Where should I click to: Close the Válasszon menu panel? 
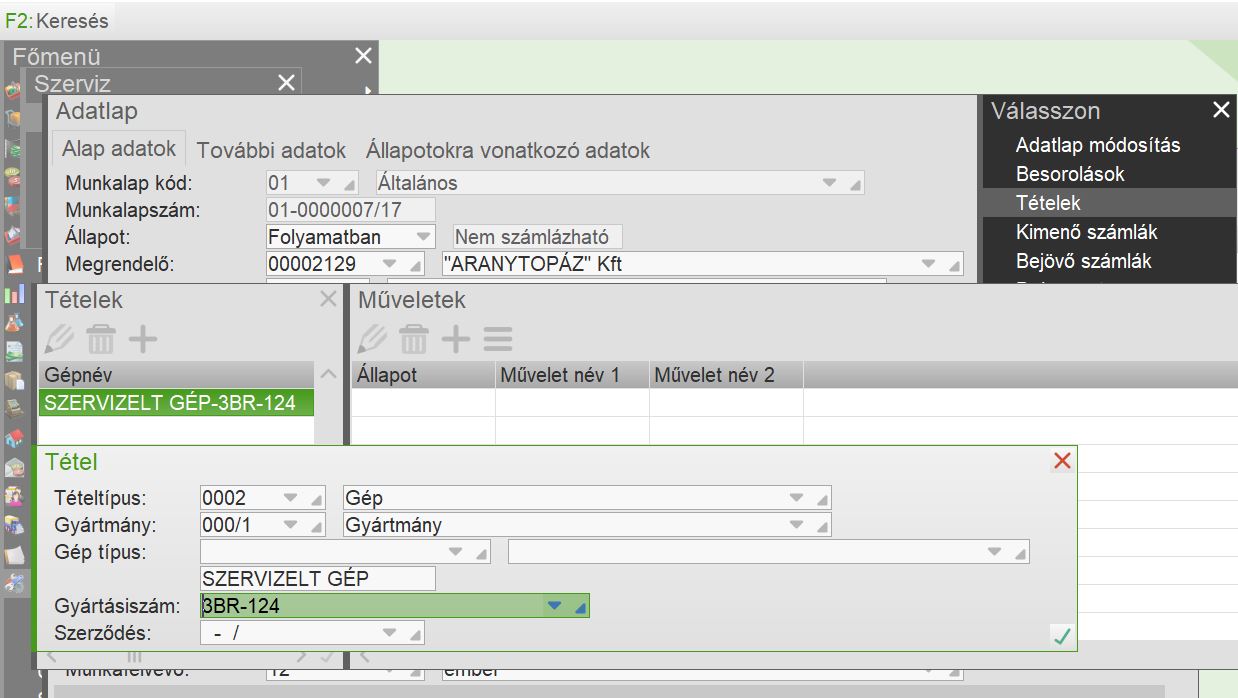pos(1221,110)
